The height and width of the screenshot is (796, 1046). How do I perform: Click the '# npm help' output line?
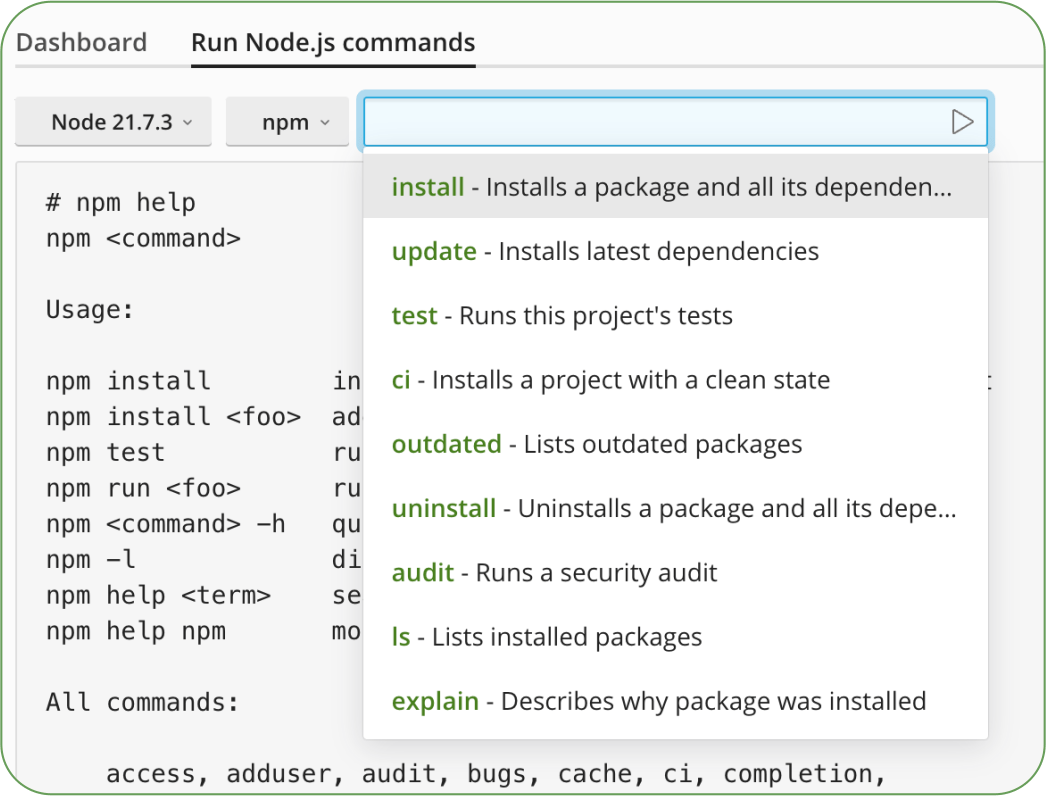pyautogui.click(x=121, y=202)
